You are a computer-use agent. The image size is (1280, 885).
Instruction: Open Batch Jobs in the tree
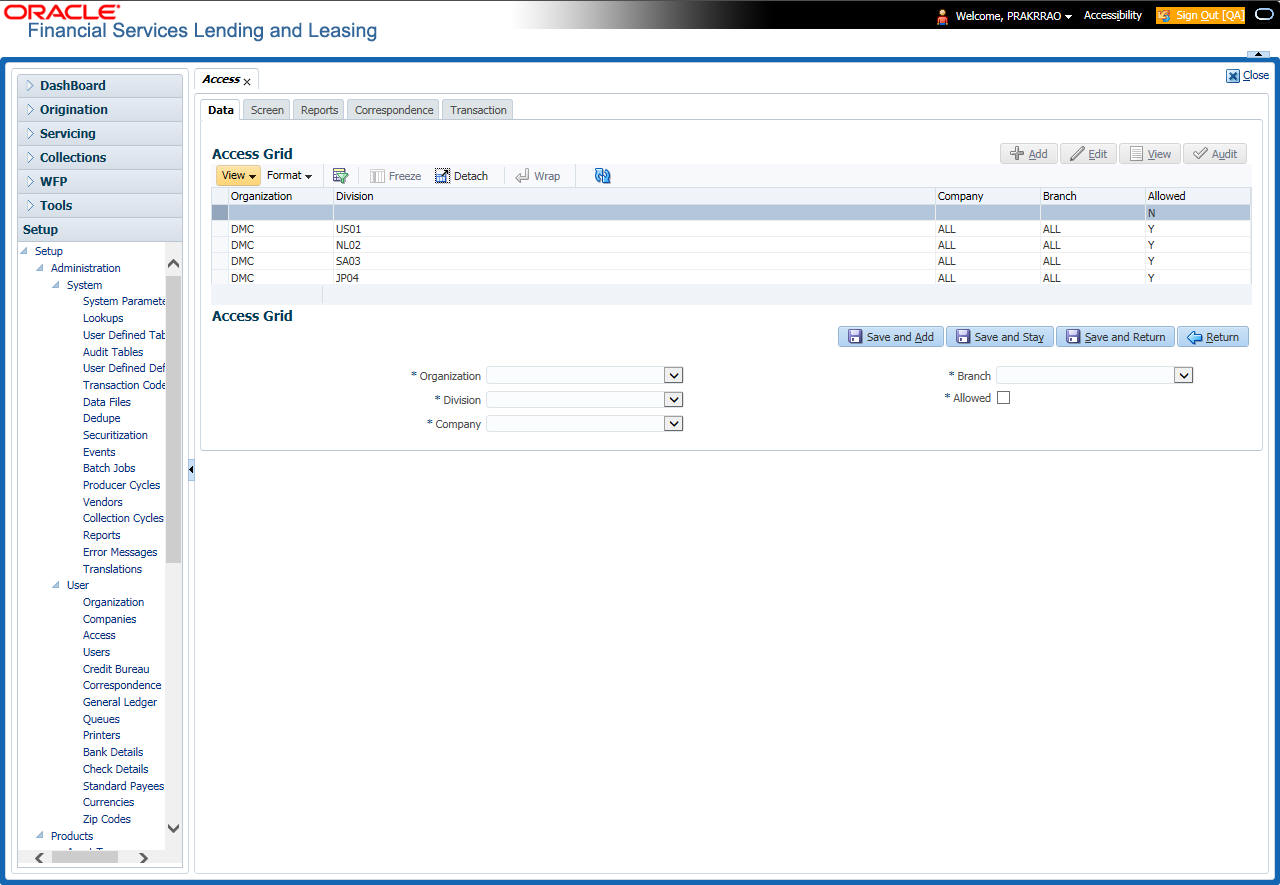109,468
